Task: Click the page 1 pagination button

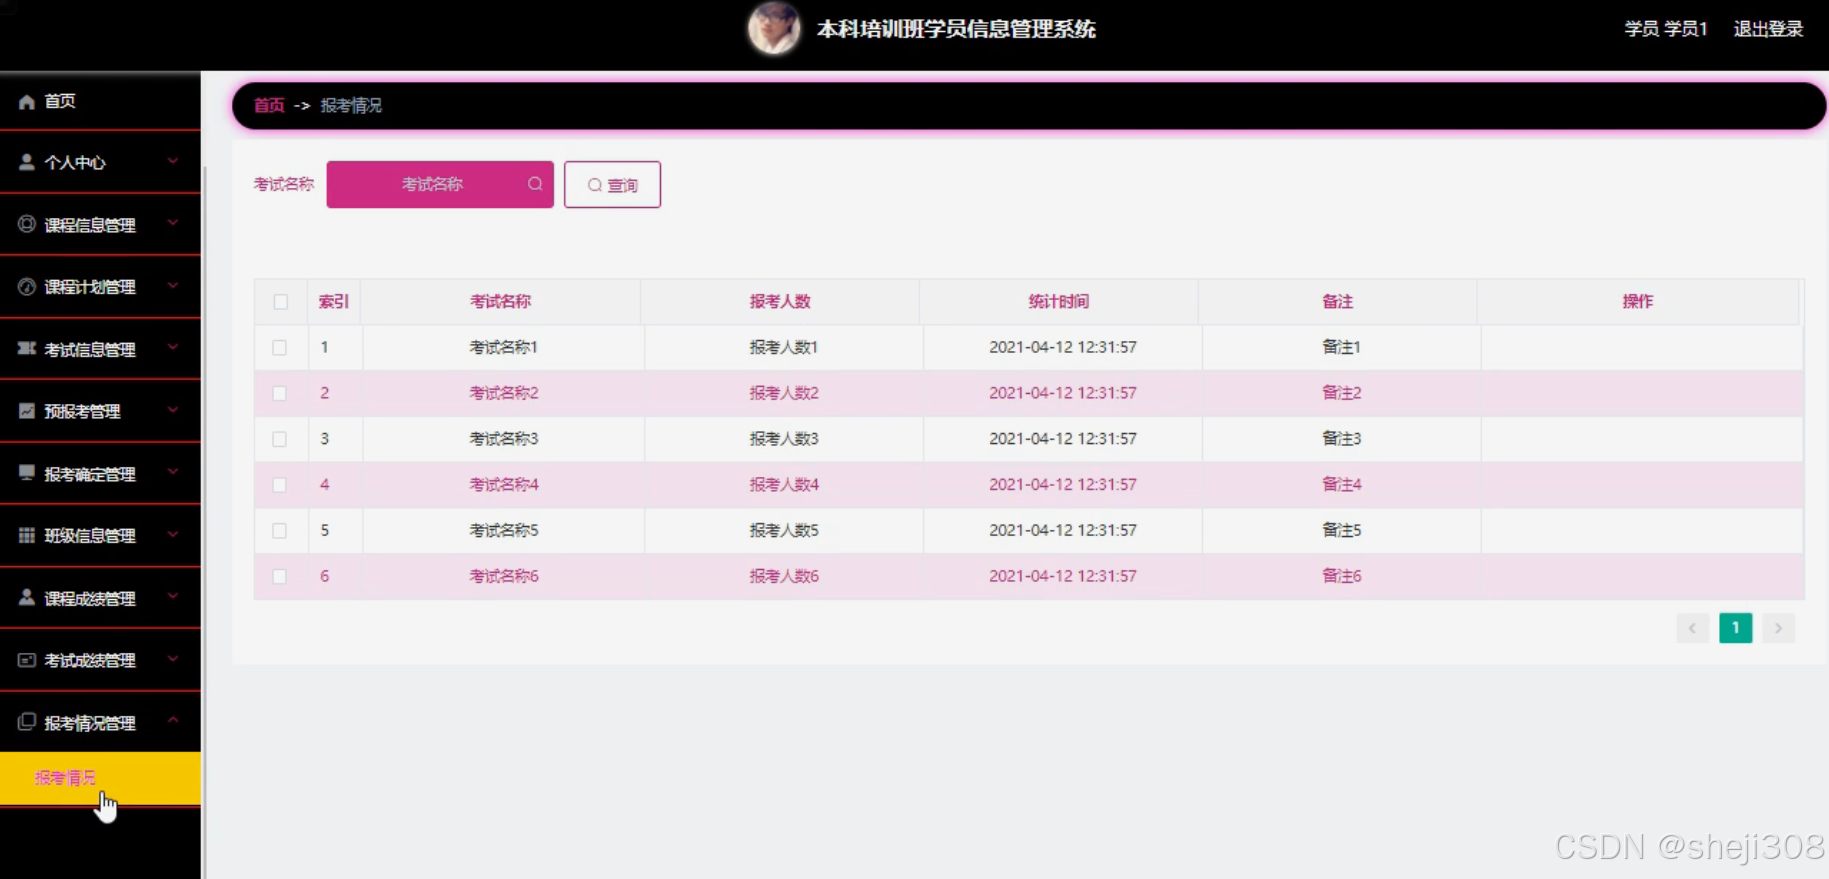Action: tap(1735, 628)
